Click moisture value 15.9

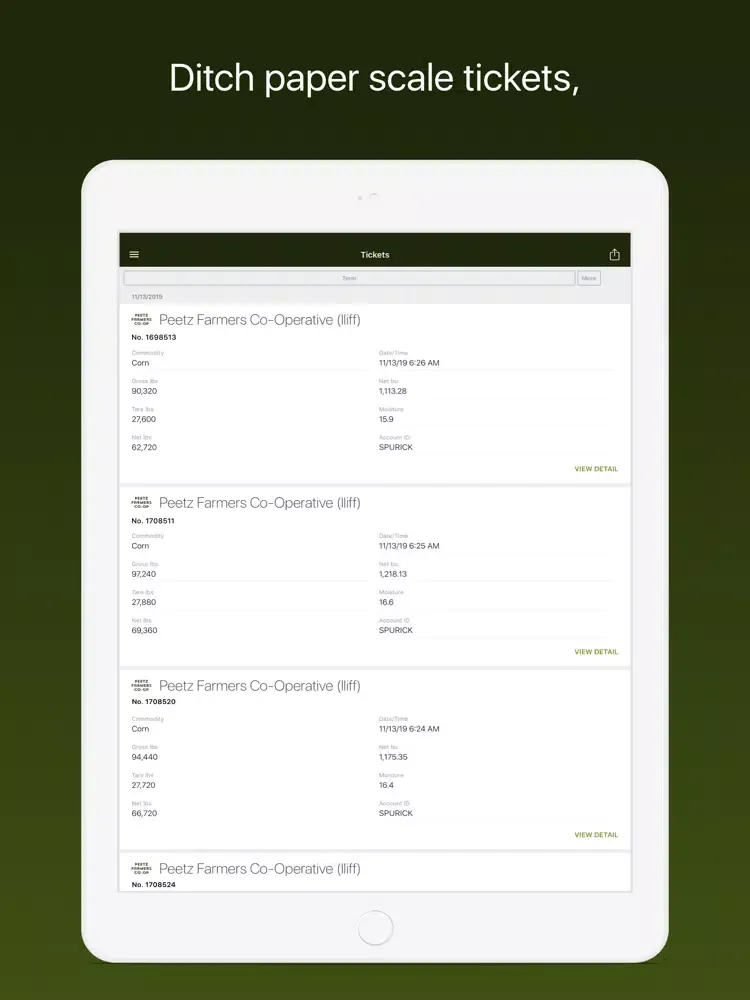386,419
